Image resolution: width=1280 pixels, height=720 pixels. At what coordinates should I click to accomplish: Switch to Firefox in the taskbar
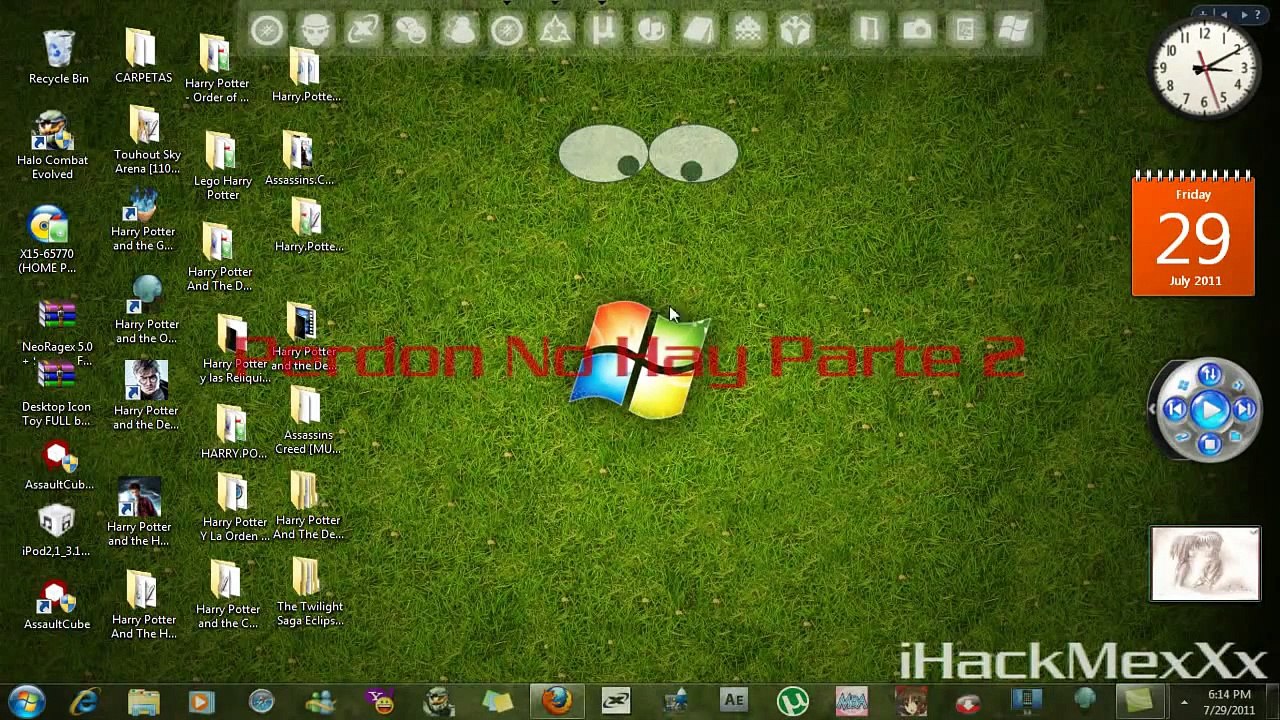(x=557, y=701)
